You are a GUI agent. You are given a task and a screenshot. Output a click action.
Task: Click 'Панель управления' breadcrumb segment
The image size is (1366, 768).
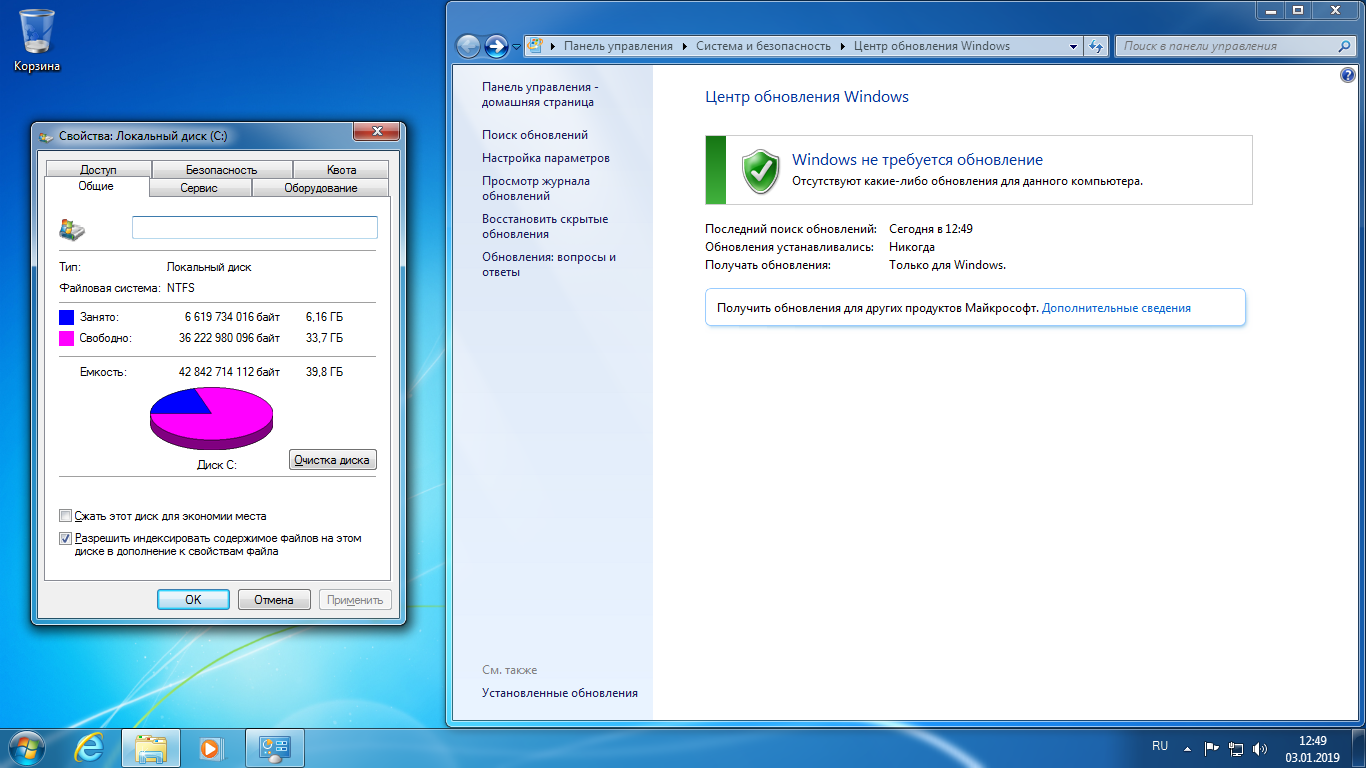tap(618, 46)
